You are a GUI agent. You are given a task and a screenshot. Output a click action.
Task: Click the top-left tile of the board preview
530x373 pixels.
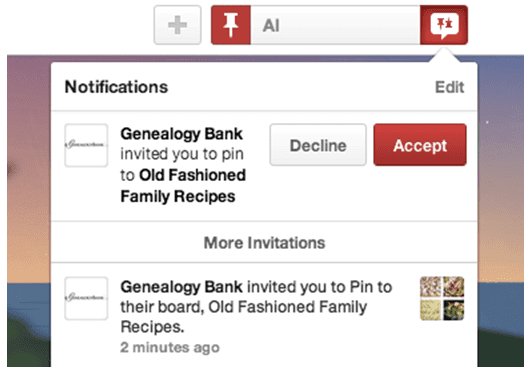coord(431,287)
